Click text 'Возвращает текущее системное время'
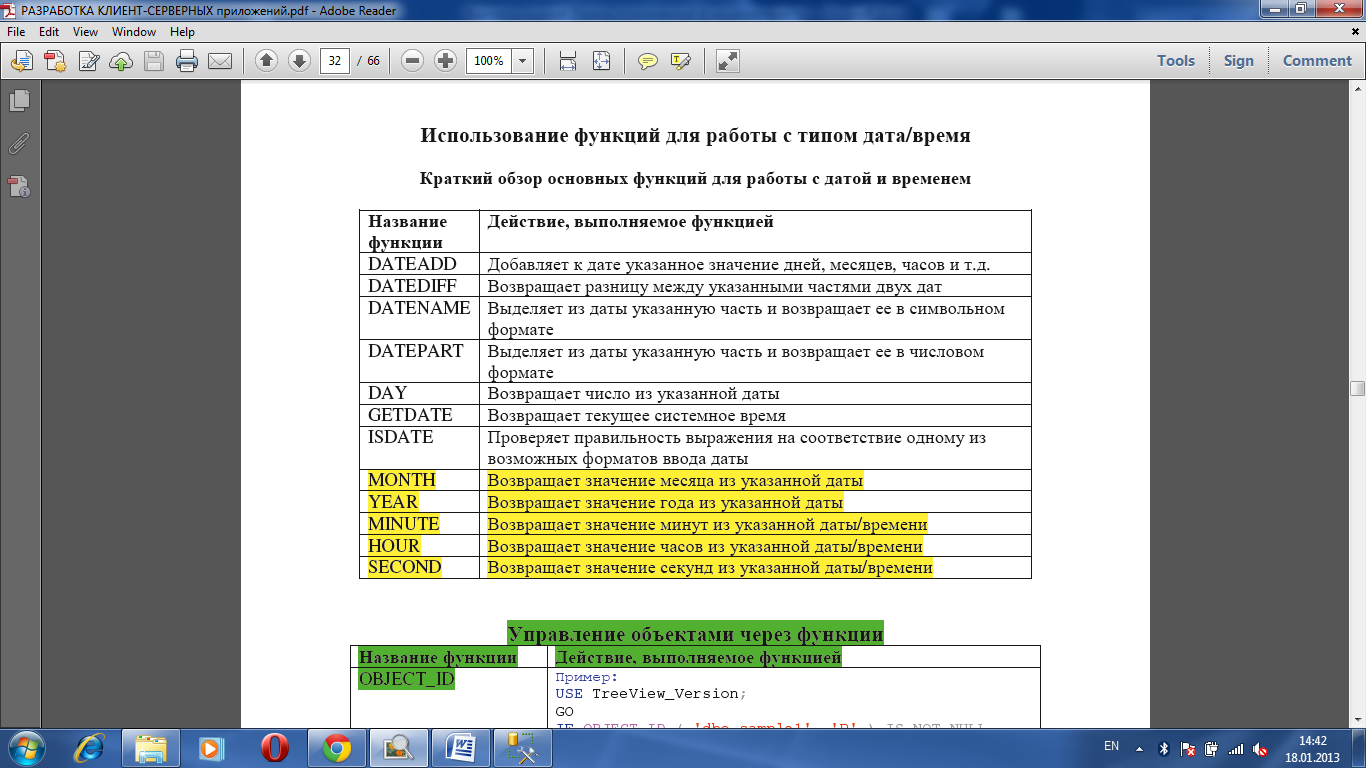Image resolution: width=1366 pixels, height=768 pixels. [636, 415]
